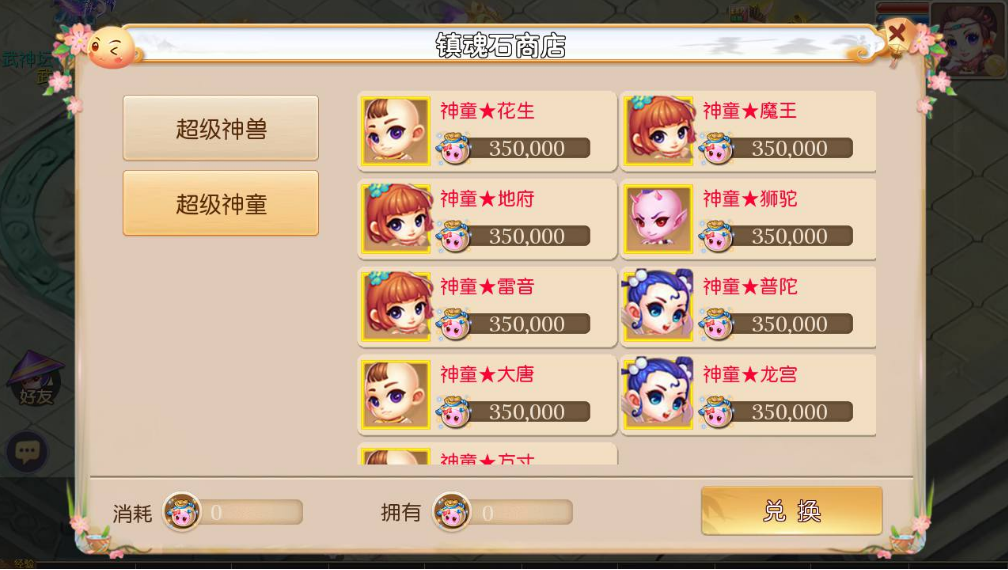Image resolution: width=1008 pixels, height=570 pixels.
Task: Click the 神童★地府 avatar icon
Action: coord(395,219)
